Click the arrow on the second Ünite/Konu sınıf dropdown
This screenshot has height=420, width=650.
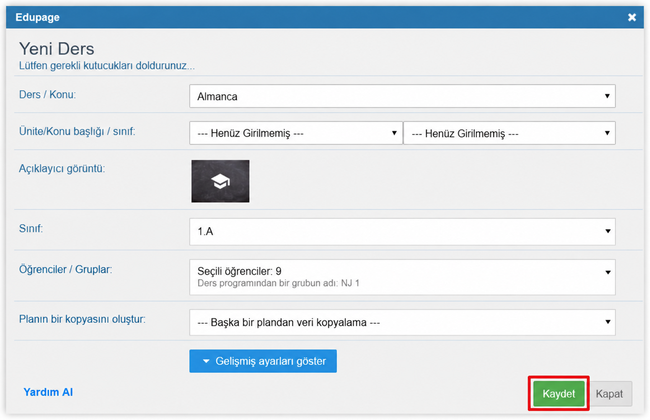pos(607,133)
